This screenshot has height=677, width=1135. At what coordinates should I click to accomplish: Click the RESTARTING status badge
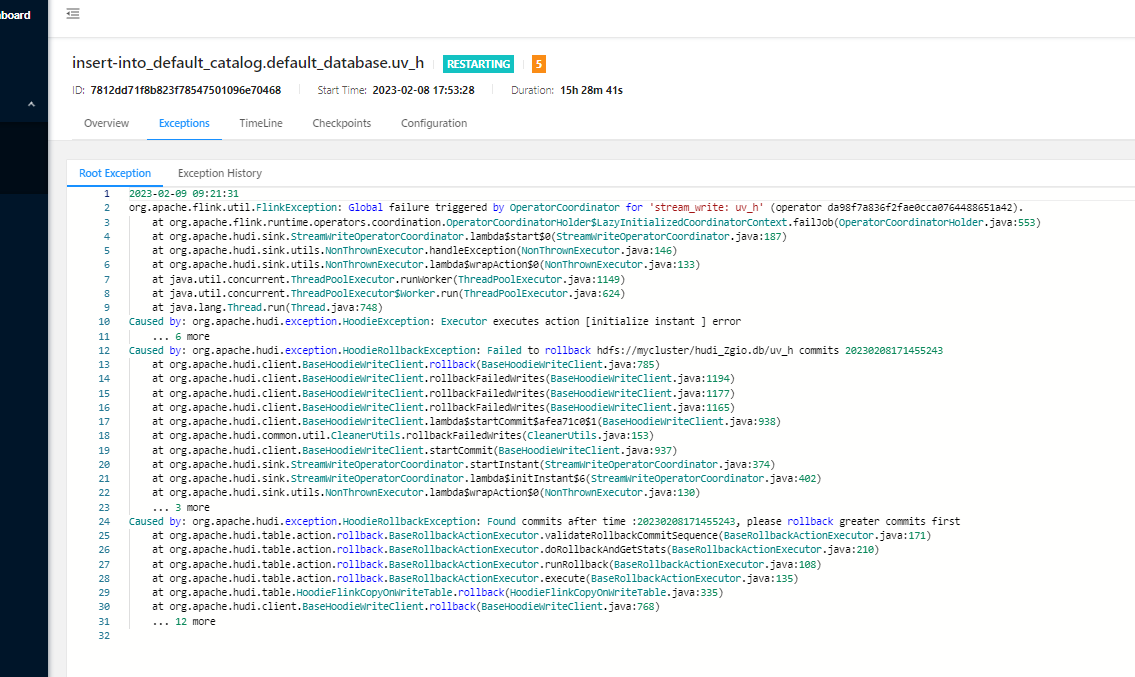[478, 64]
